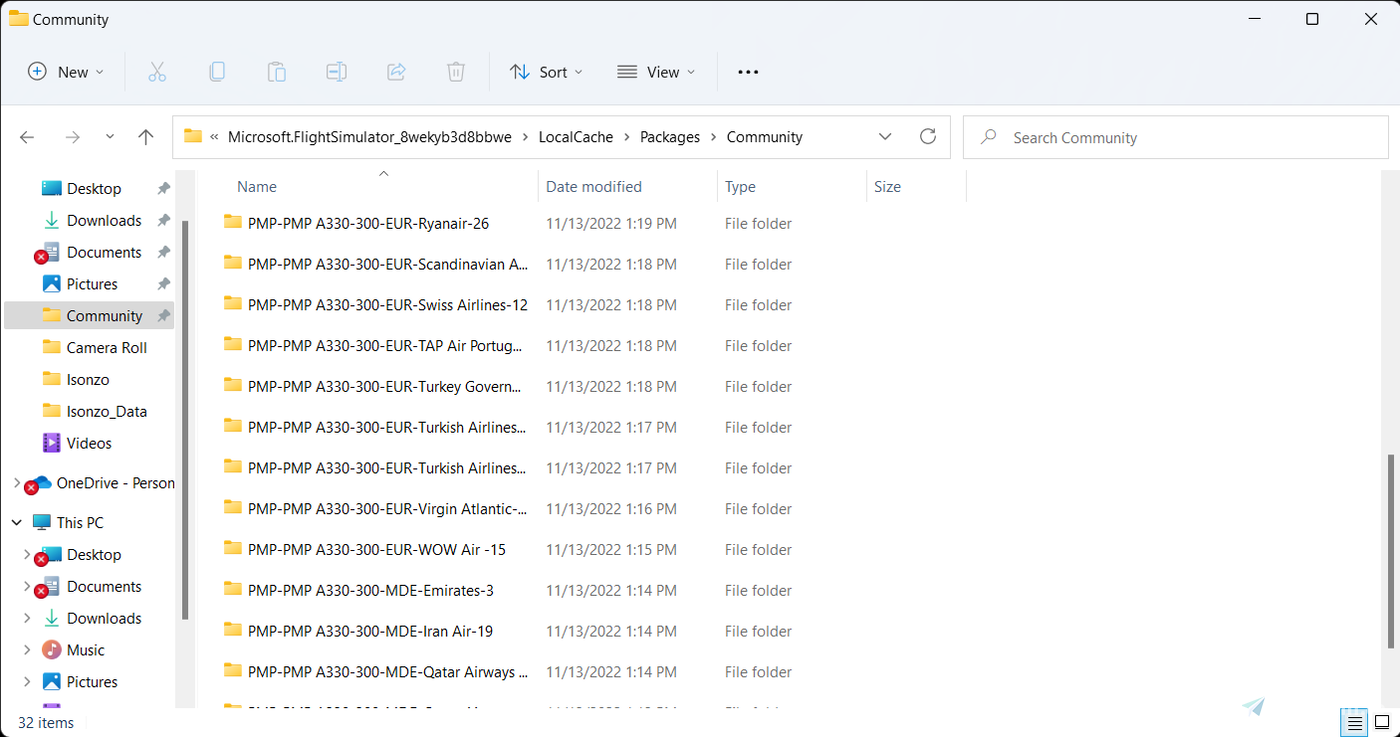1400x737 pixels.
Task: Collapse the This PC tree node
Action: [16, 522]
